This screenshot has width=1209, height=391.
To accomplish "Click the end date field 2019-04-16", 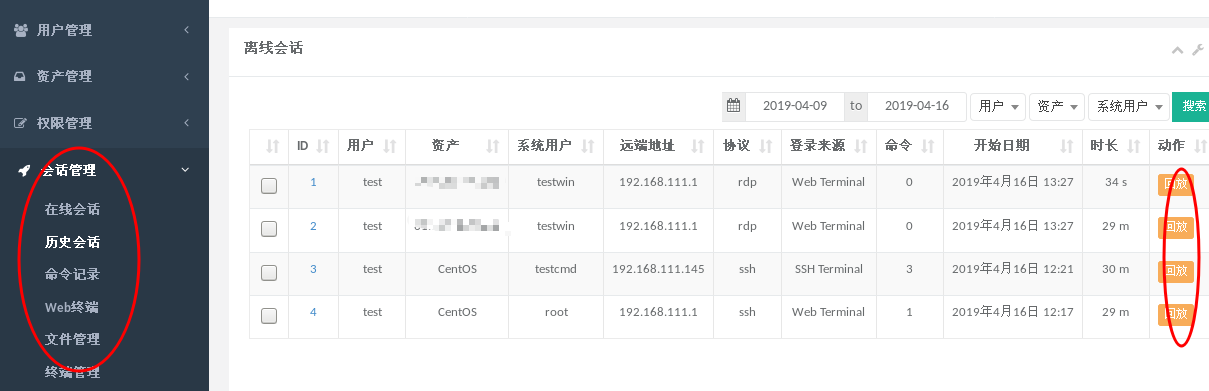I will 917,106.
